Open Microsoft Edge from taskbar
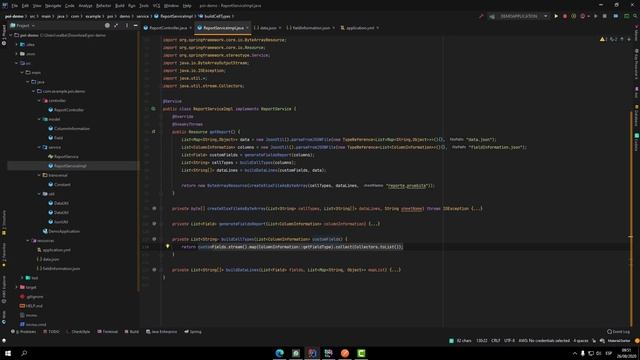640x360 pixels. point(280,353)
